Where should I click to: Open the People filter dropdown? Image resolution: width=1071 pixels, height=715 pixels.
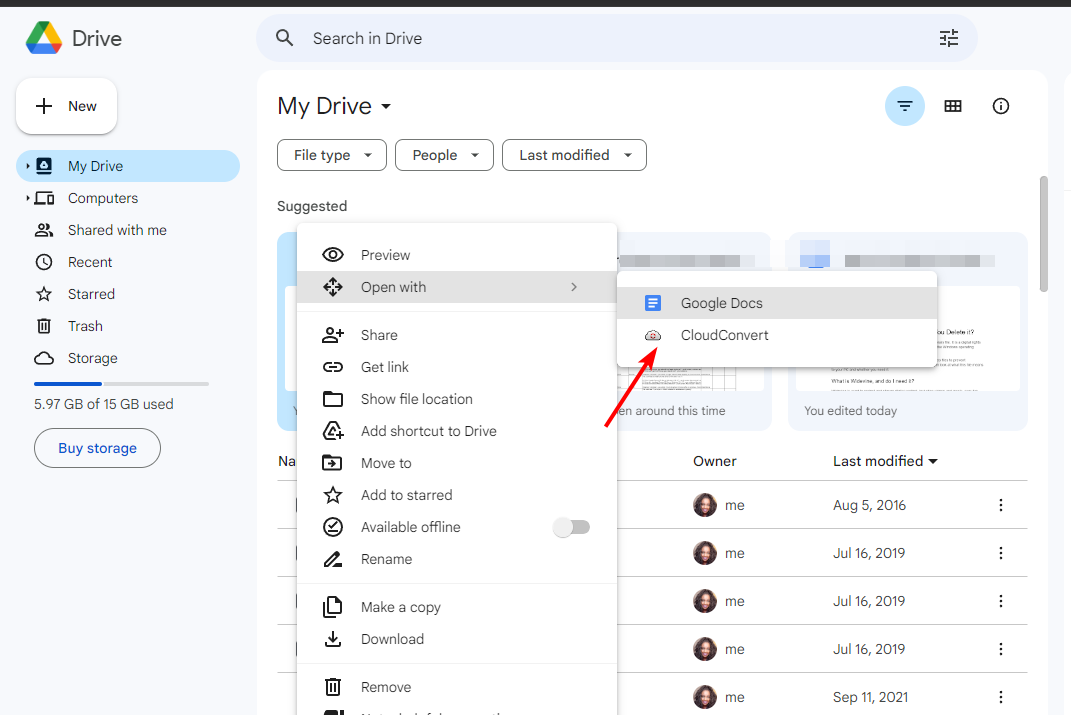click(445, 155)
